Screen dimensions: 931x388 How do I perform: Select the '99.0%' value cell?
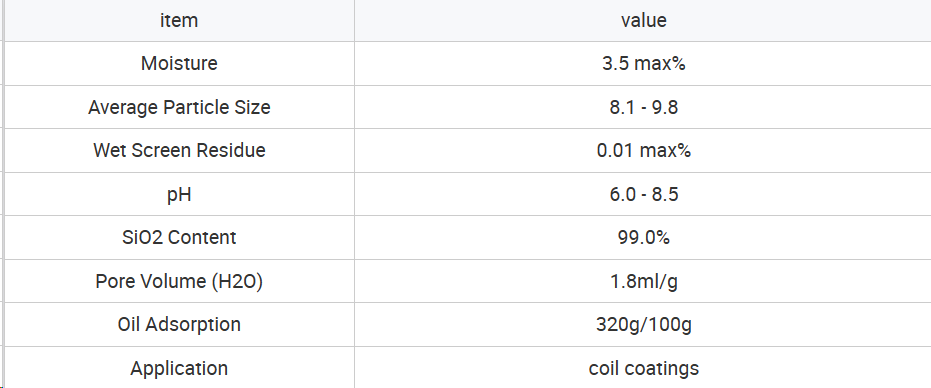[x=643, y=238]
